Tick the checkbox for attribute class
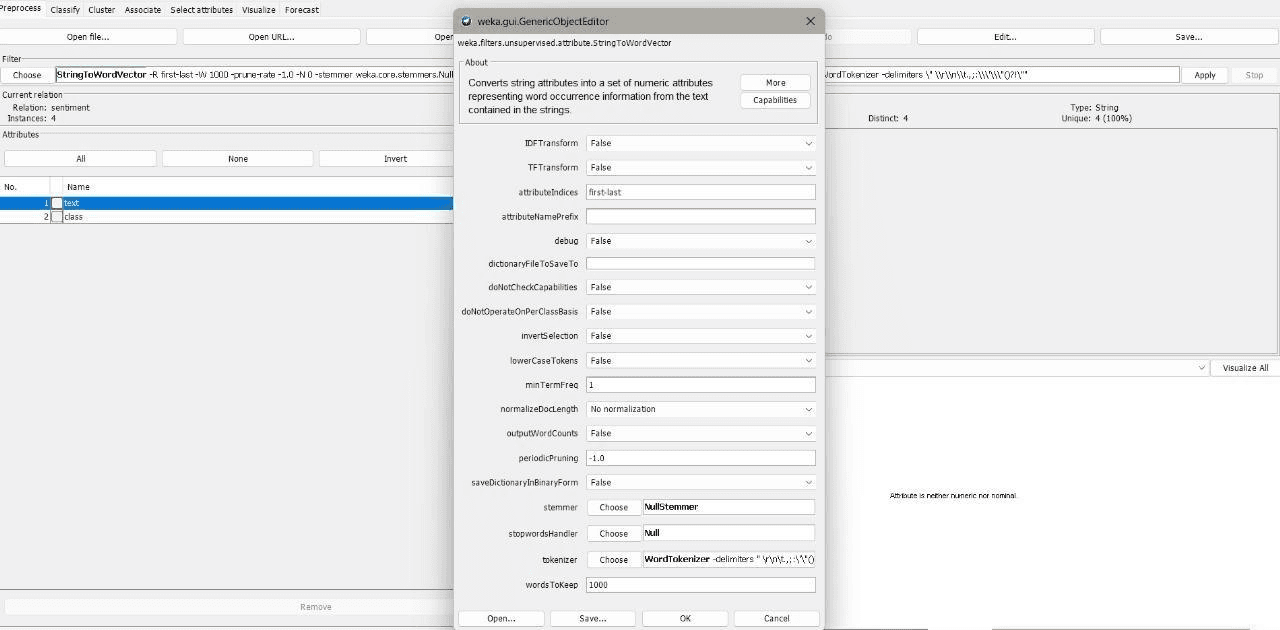Viewport: 1280px width, 630px height. (57, 217)
